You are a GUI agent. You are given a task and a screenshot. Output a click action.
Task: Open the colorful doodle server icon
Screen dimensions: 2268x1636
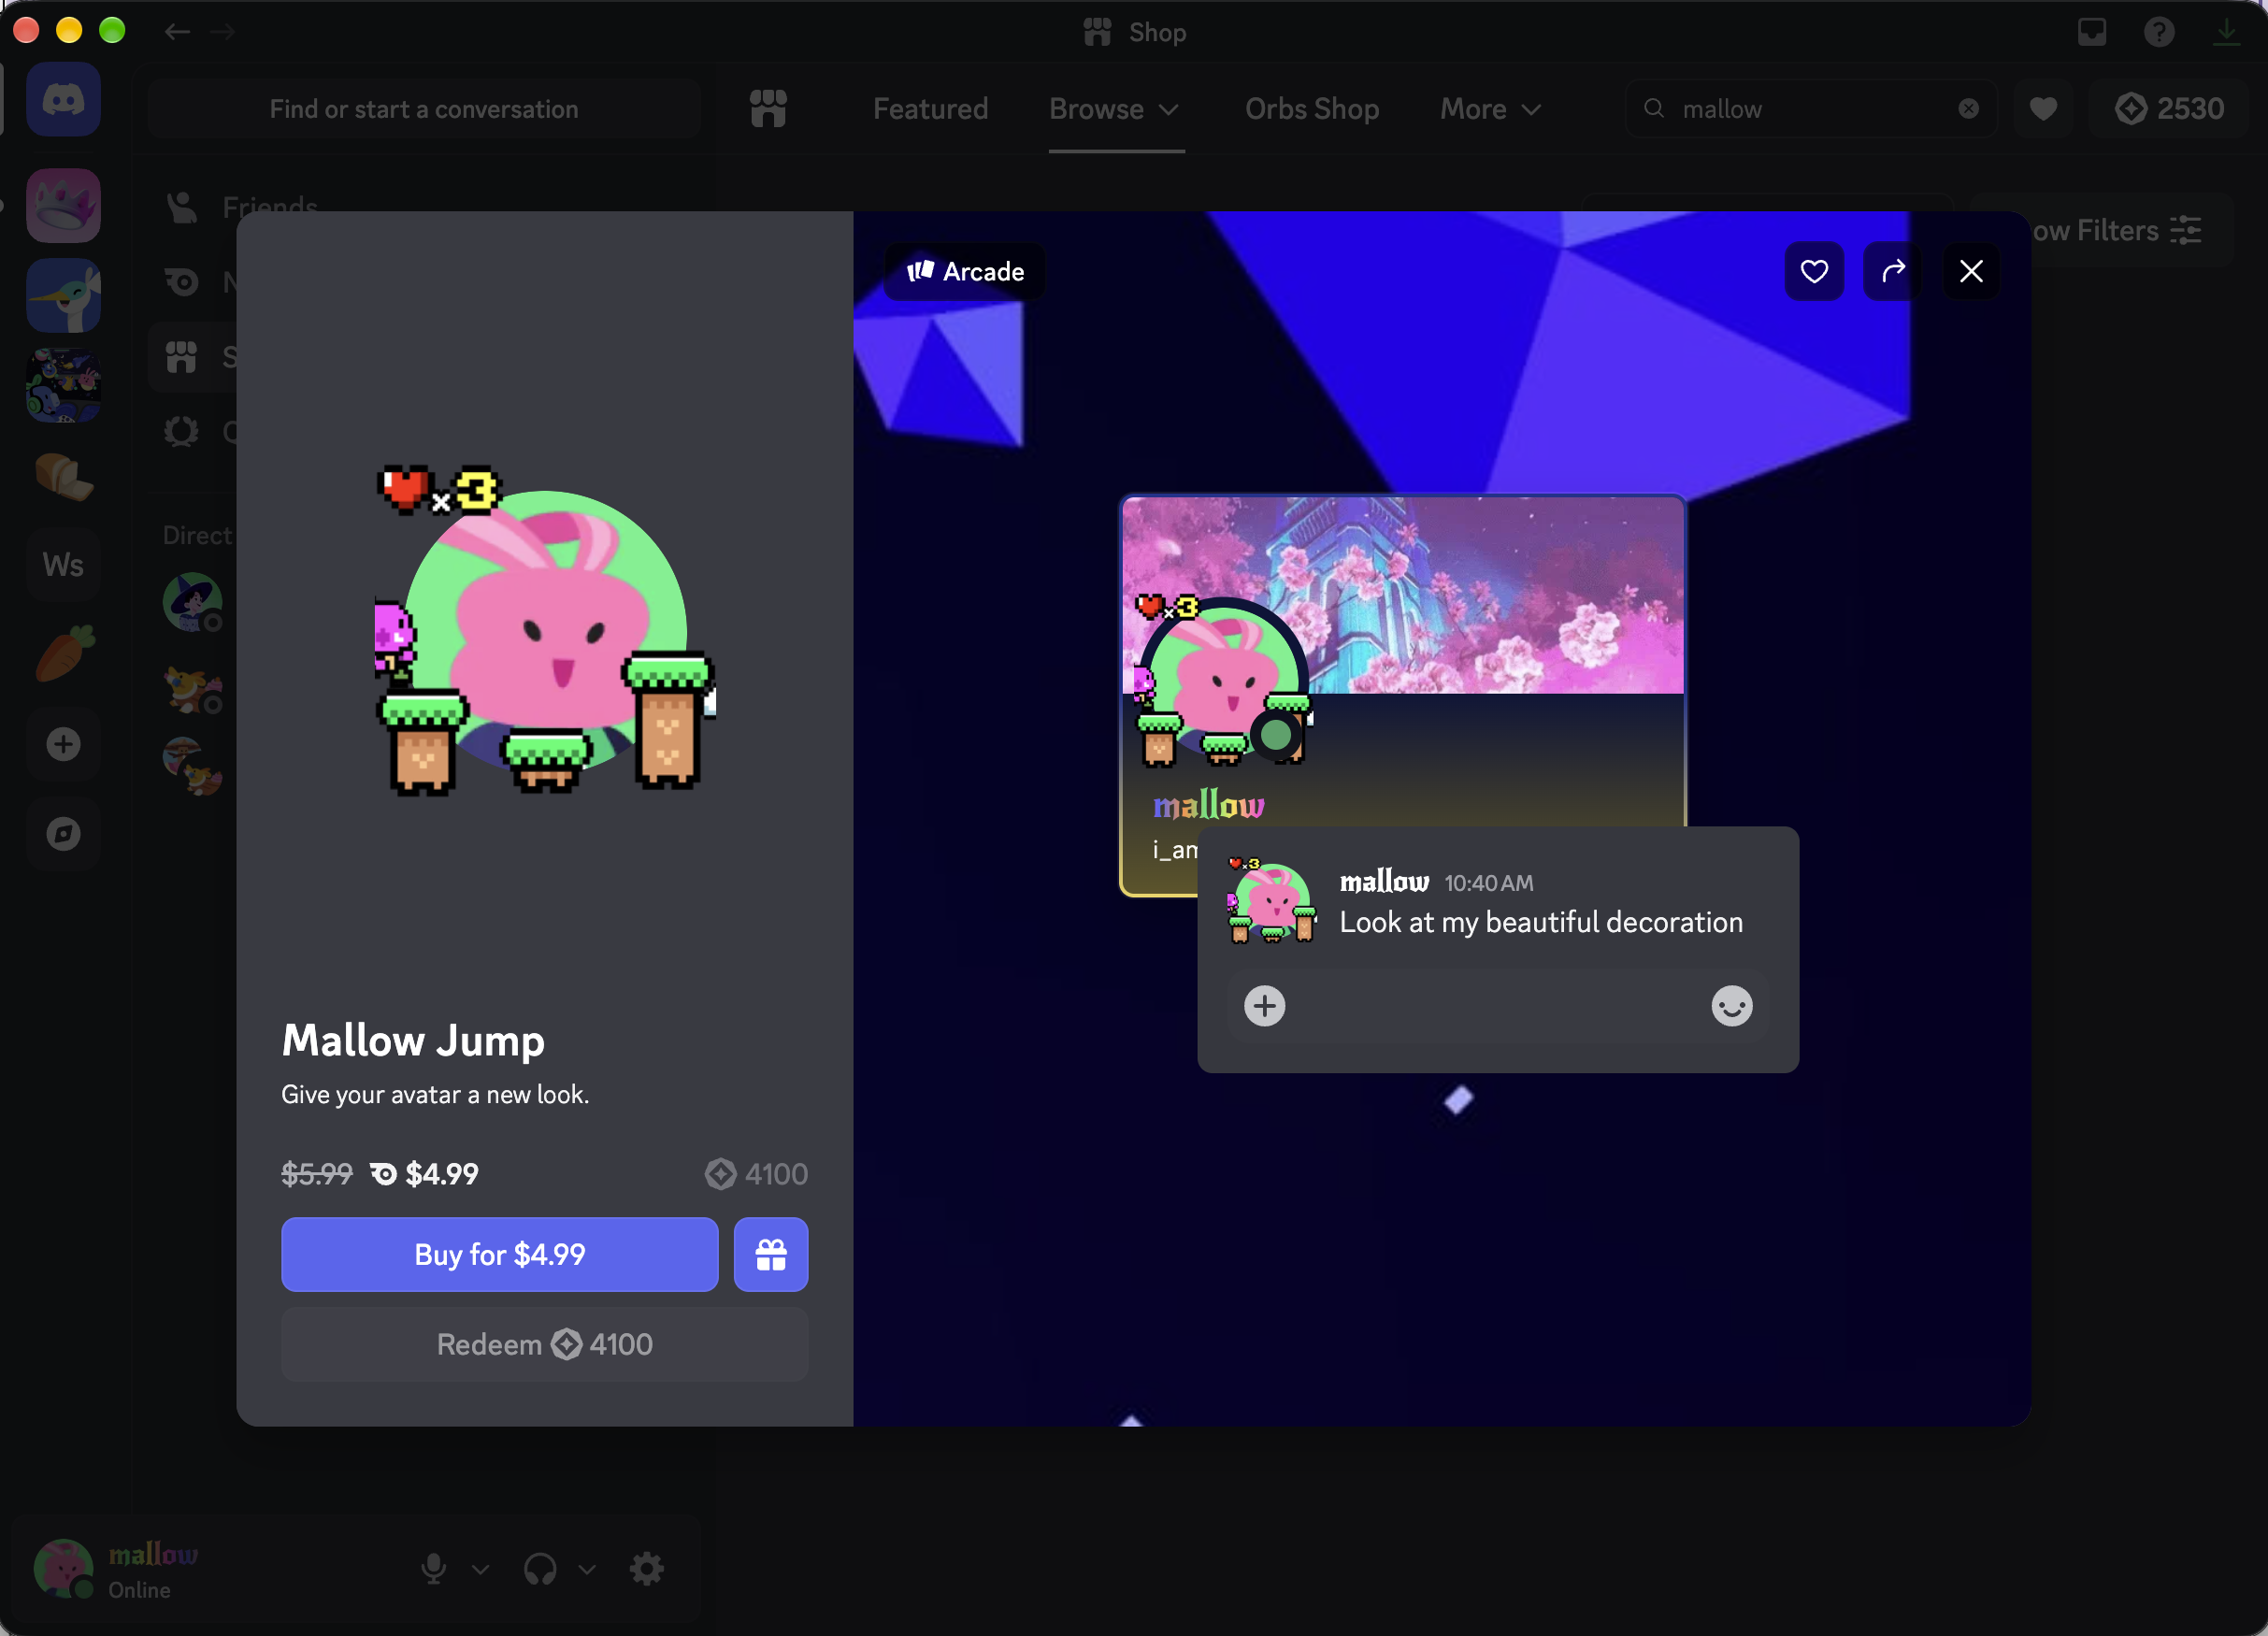click(x=63, y=385)
